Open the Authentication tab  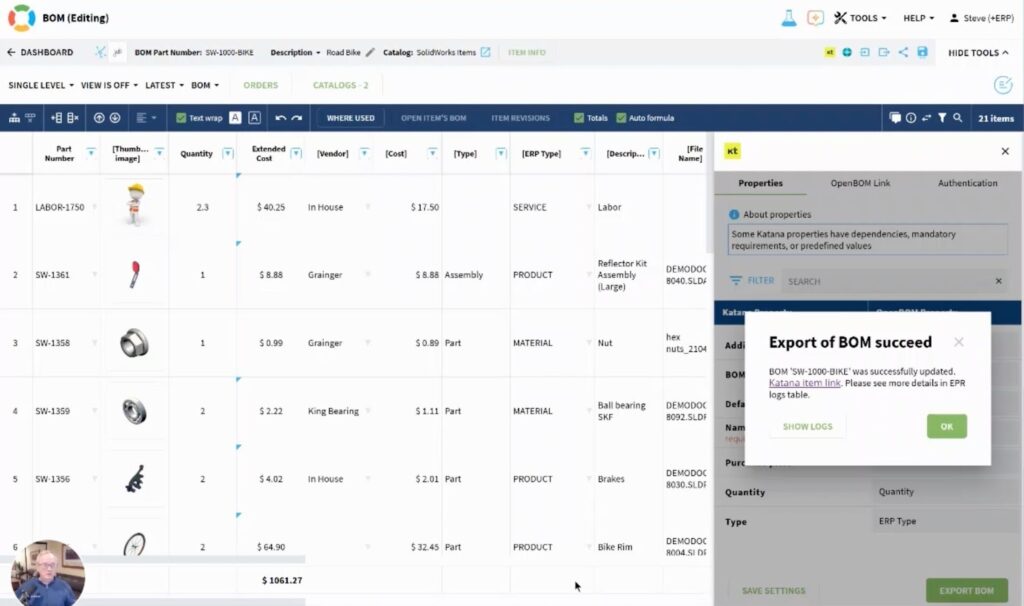click(967, 183)
